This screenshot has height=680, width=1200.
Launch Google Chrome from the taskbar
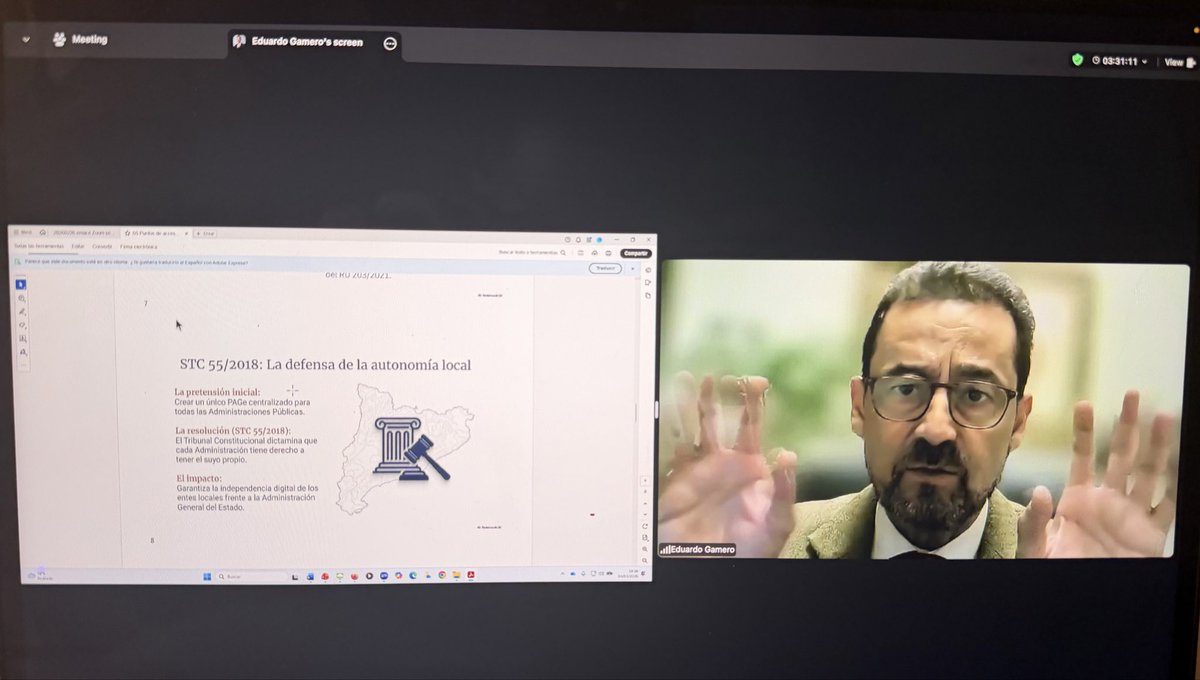(x=441, y=575)
